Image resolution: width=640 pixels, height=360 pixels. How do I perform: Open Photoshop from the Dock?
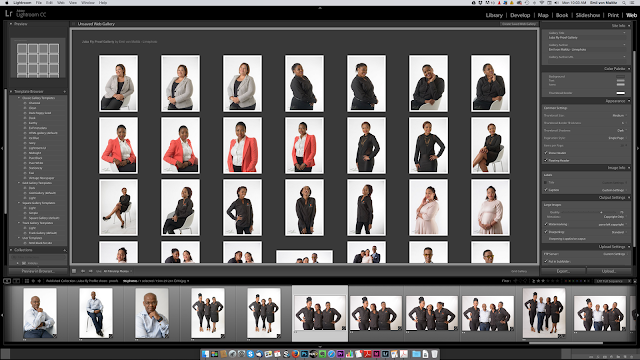pos(304,354)
